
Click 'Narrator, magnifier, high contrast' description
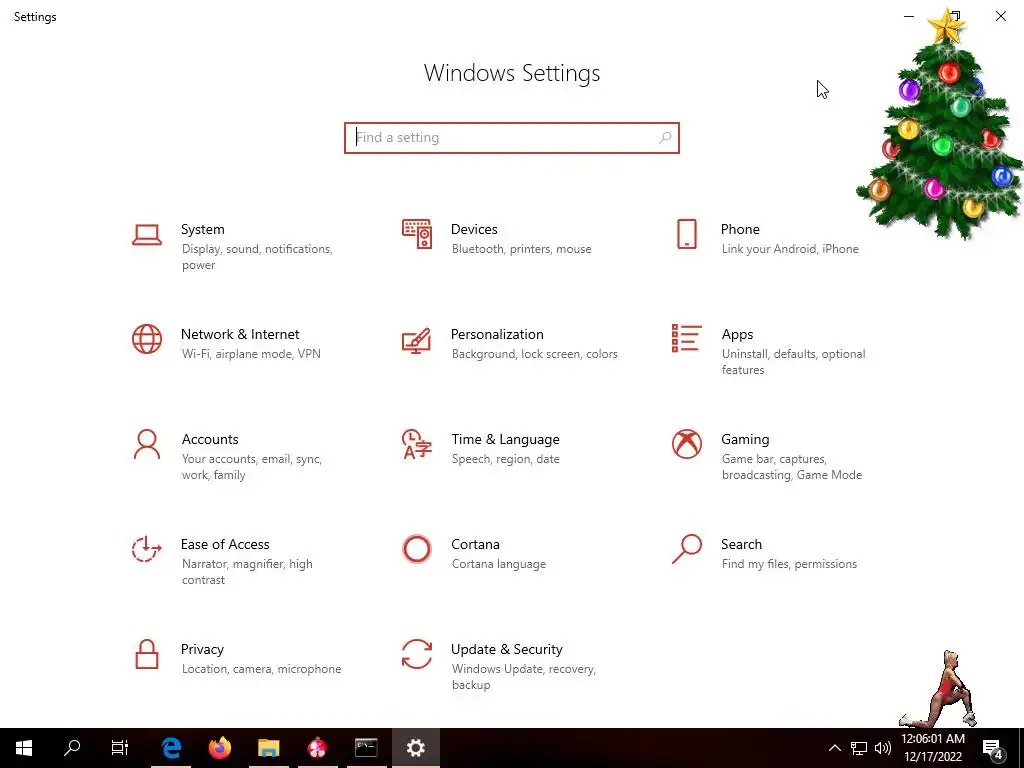[247, 572]
